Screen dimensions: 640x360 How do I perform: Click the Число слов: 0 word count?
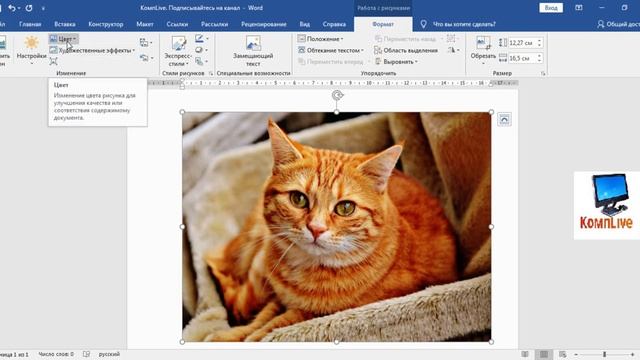[x=56, y=354]
